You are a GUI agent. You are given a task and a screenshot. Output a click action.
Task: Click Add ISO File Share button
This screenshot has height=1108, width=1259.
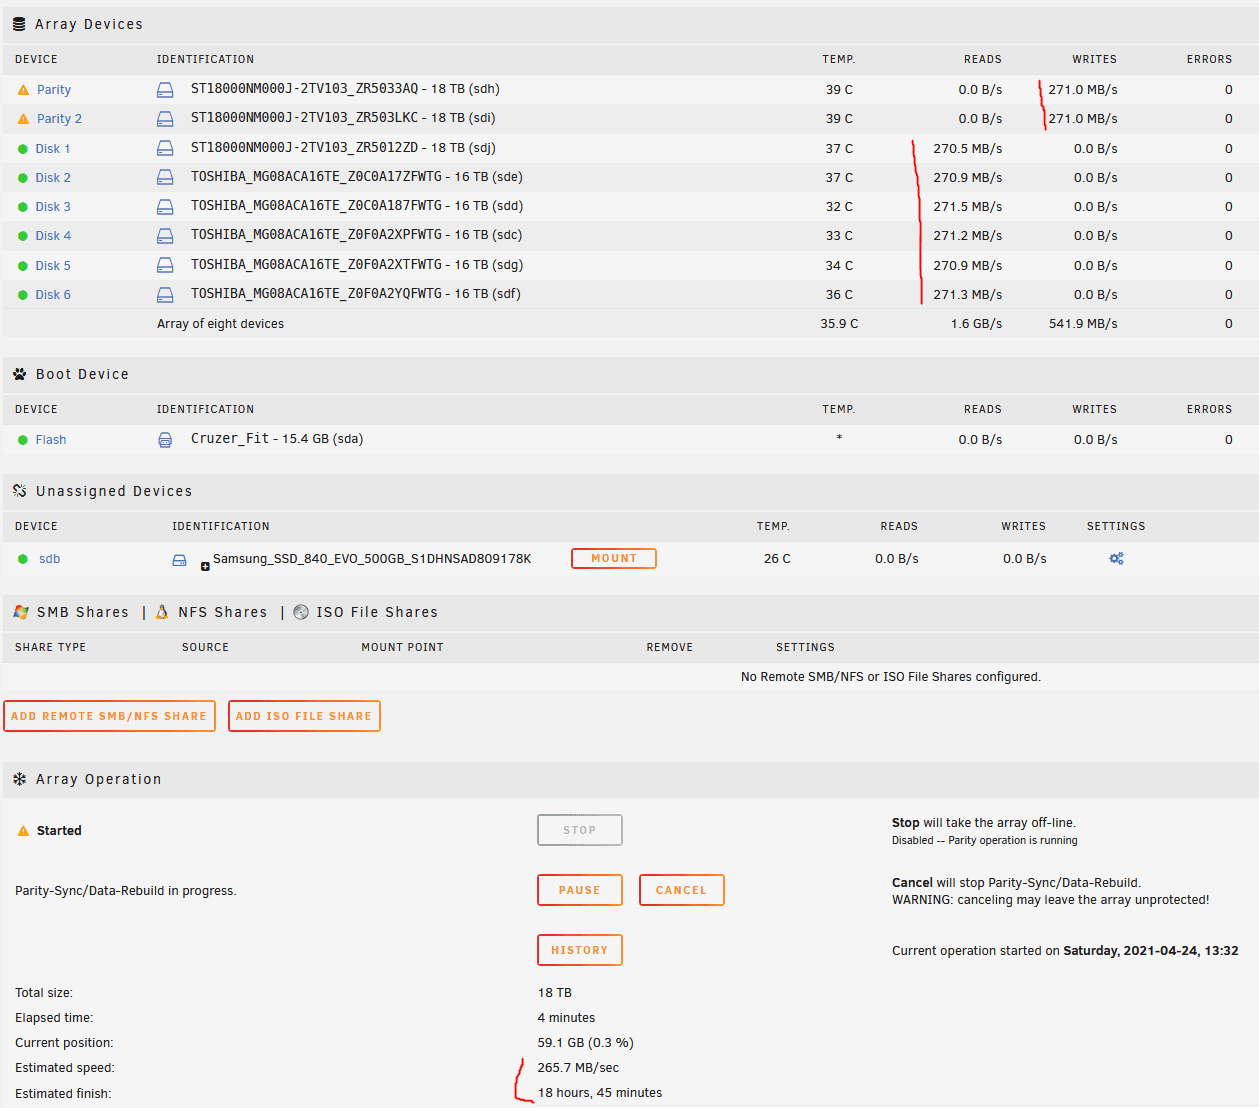pyautogui.click(x=304, y=716)
